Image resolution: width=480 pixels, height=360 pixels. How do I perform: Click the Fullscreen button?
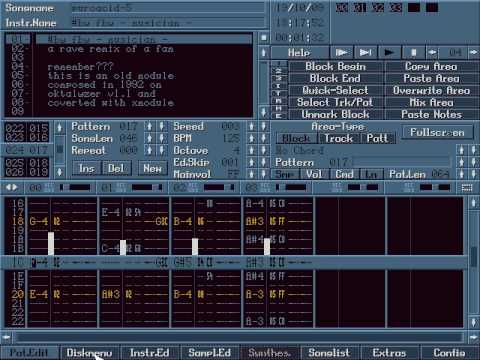(437, 132)
